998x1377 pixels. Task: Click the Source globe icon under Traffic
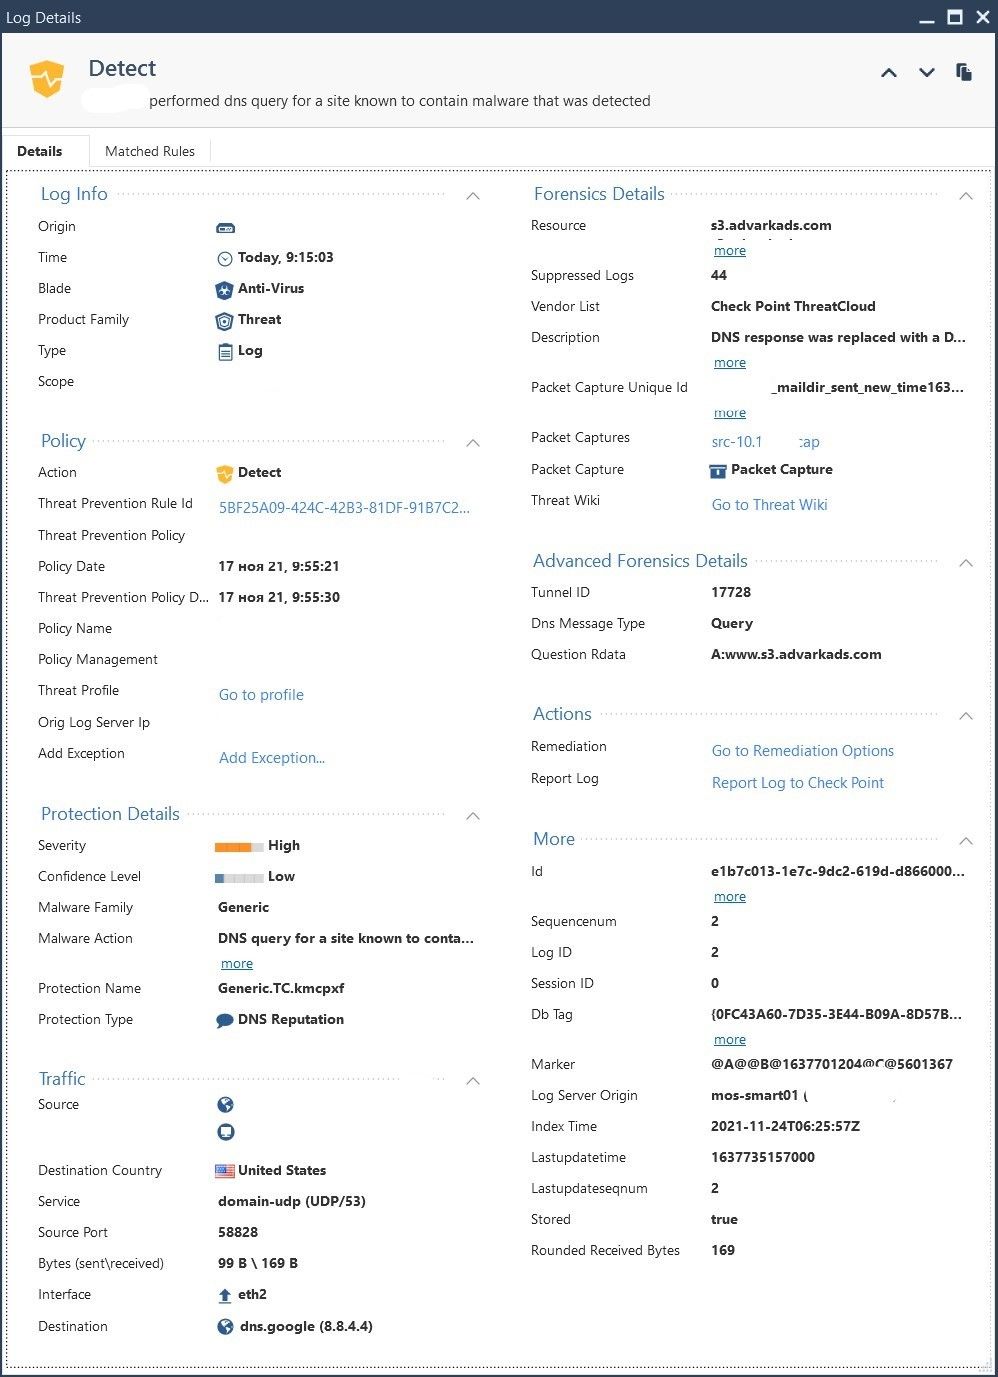pyautogui.click(x=226, y=1105)
